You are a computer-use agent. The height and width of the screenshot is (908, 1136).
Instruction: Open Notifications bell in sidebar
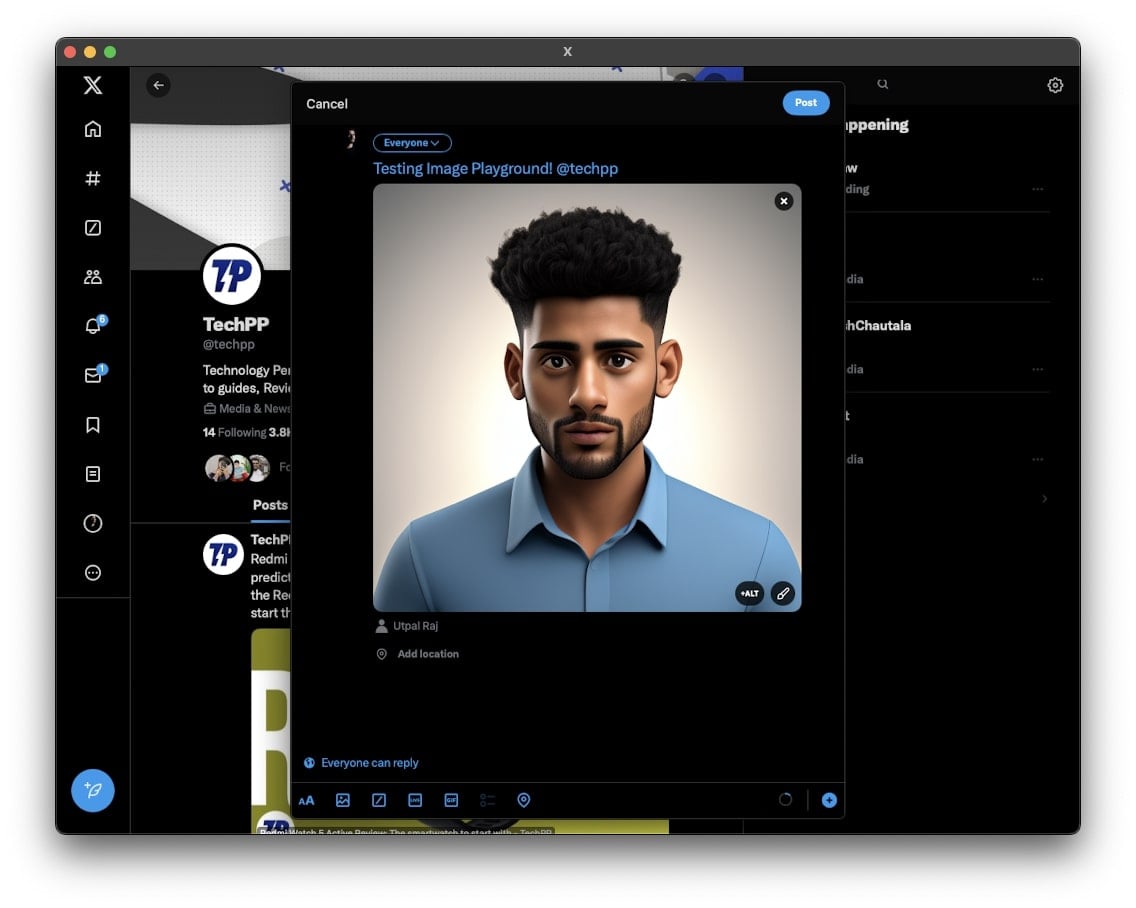pos(93,326)
